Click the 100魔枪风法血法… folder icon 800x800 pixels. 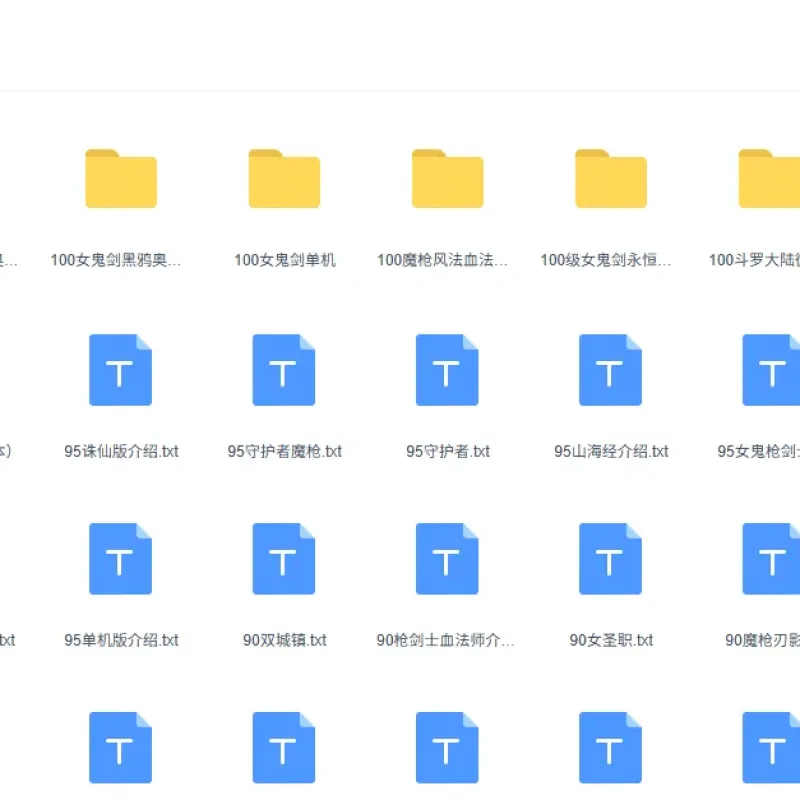click(447, 179)
